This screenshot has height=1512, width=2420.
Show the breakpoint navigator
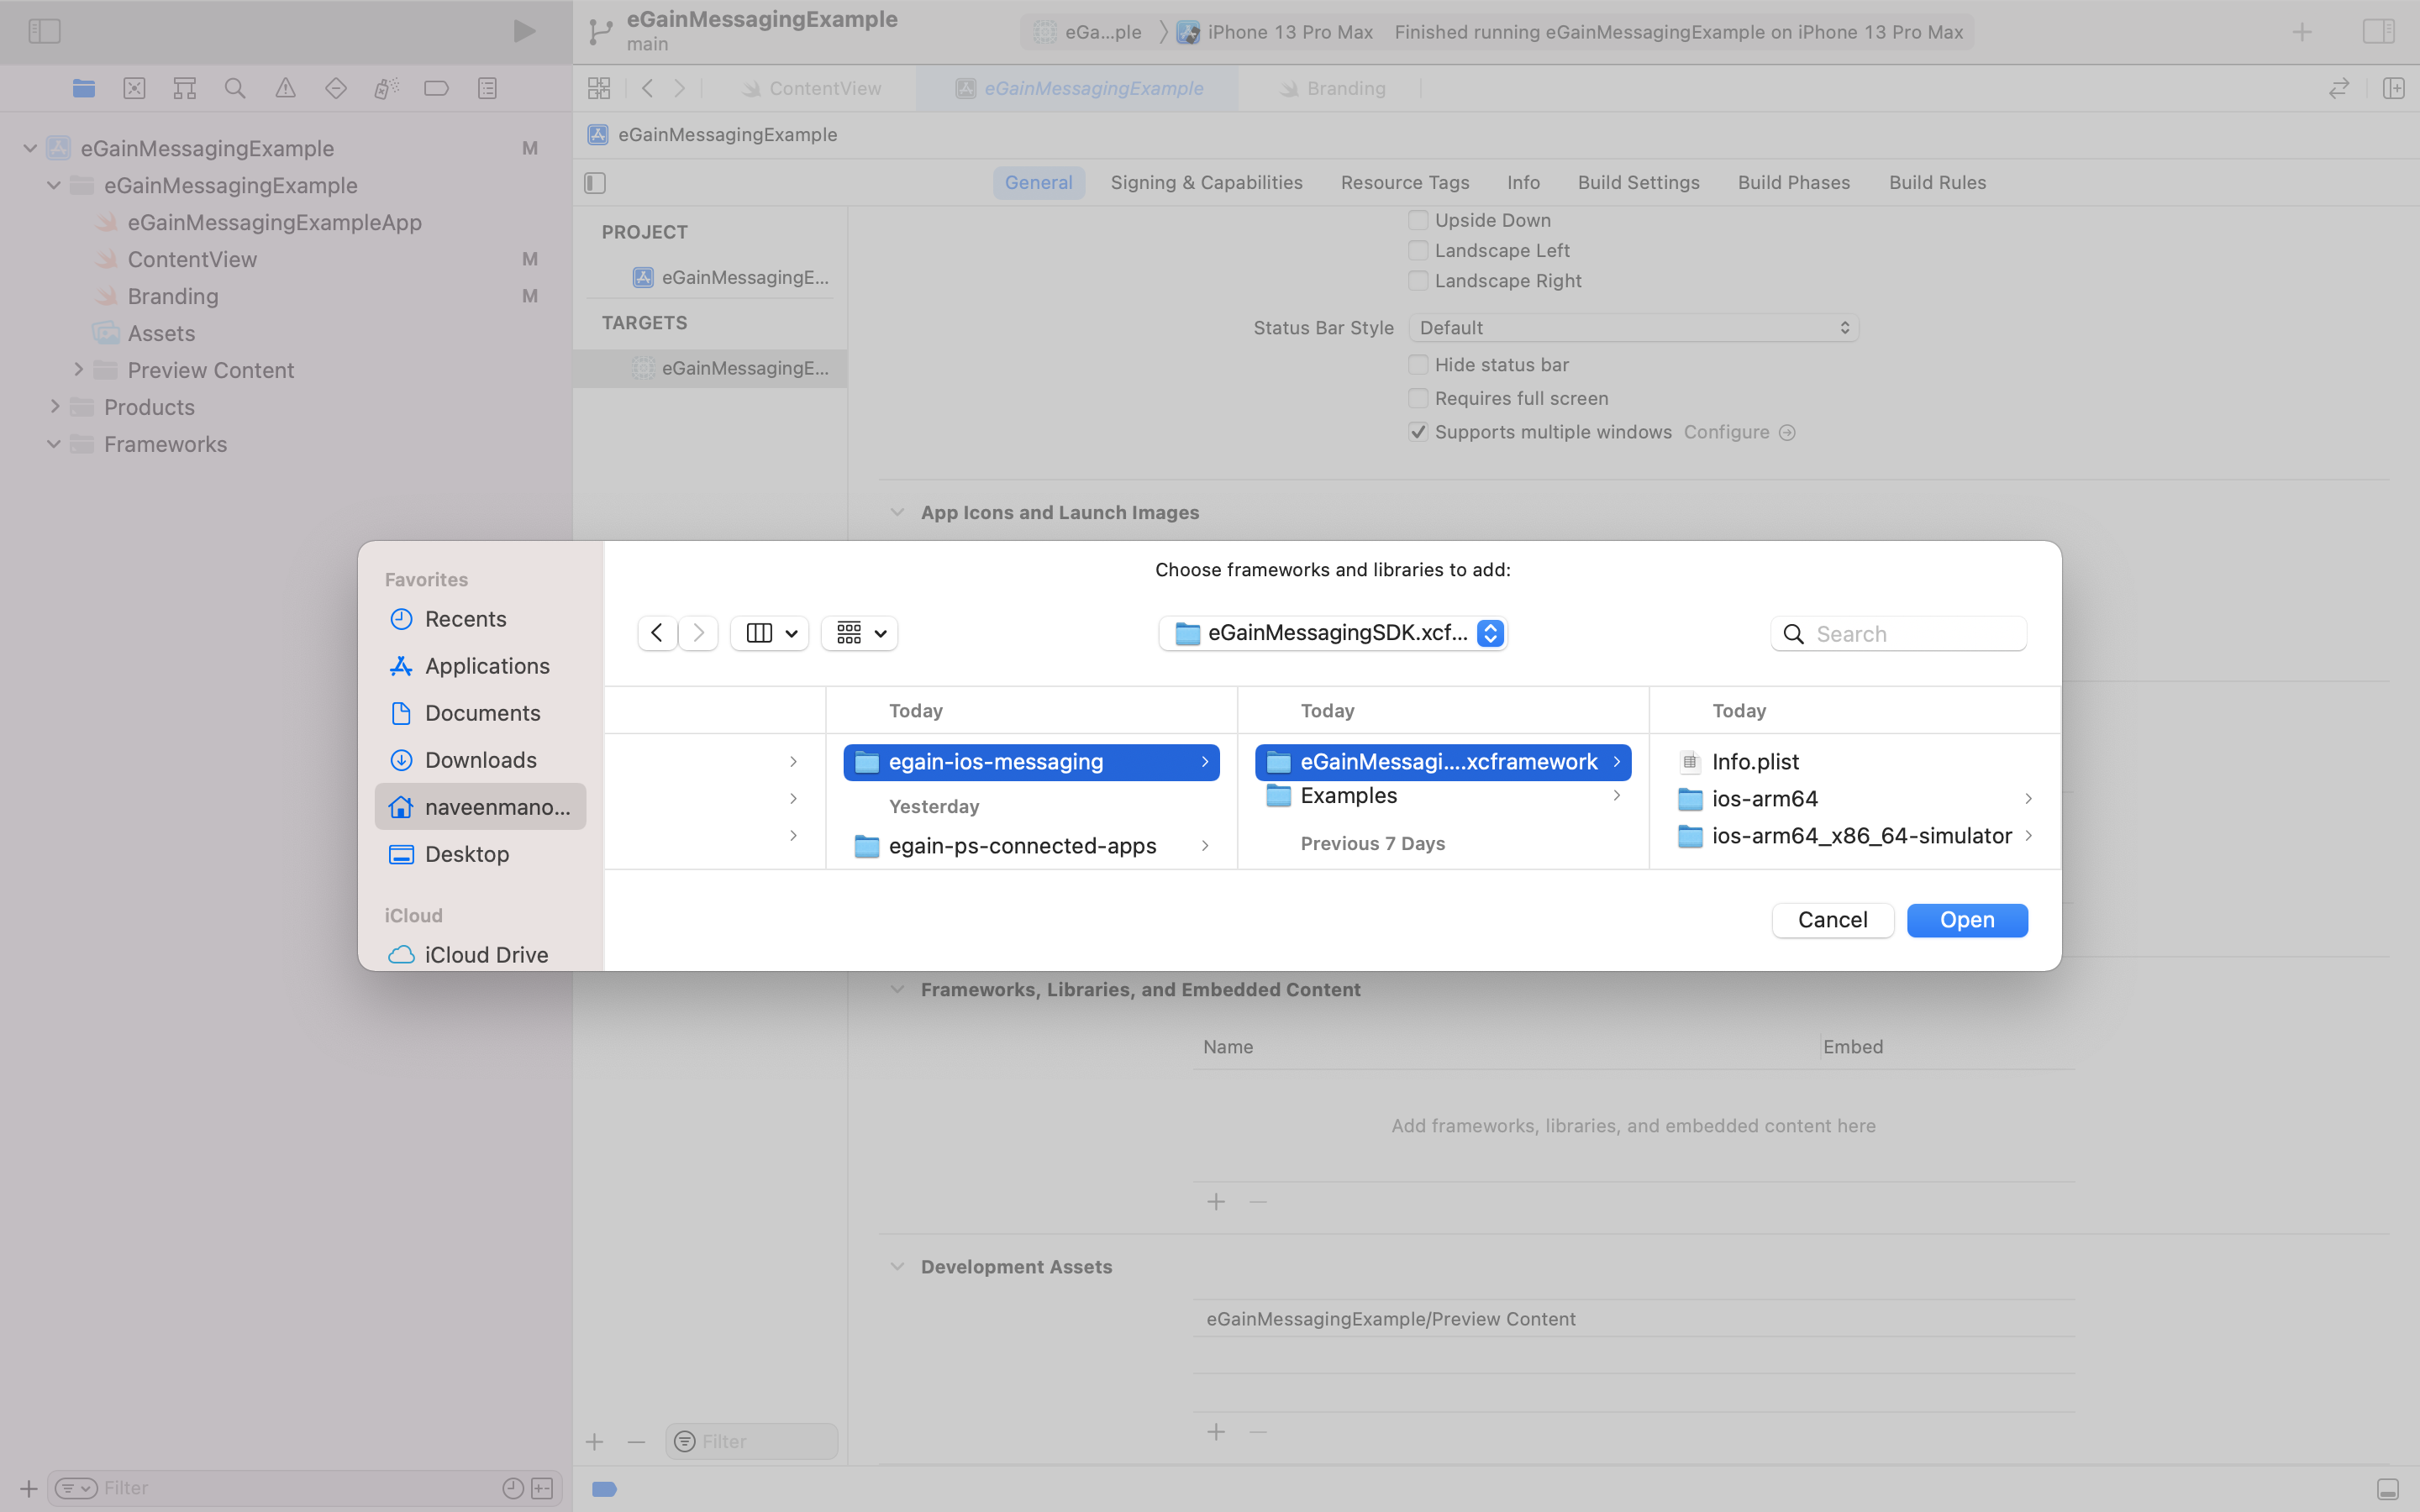pyautogui.click(x=436, y=88)
